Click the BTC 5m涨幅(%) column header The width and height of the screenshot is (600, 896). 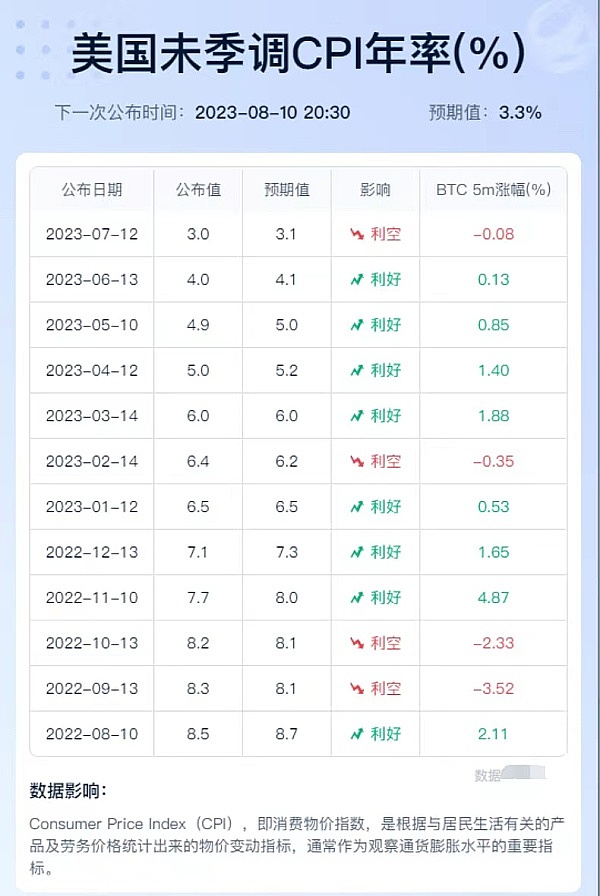pyautogui.click(x=494, y=190)
